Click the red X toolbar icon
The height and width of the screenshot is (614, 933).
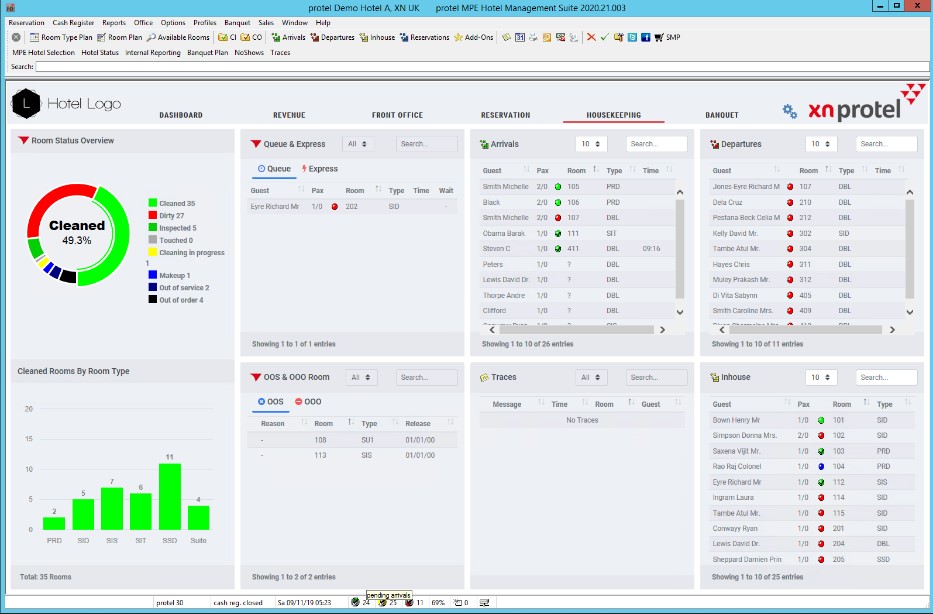591,37
